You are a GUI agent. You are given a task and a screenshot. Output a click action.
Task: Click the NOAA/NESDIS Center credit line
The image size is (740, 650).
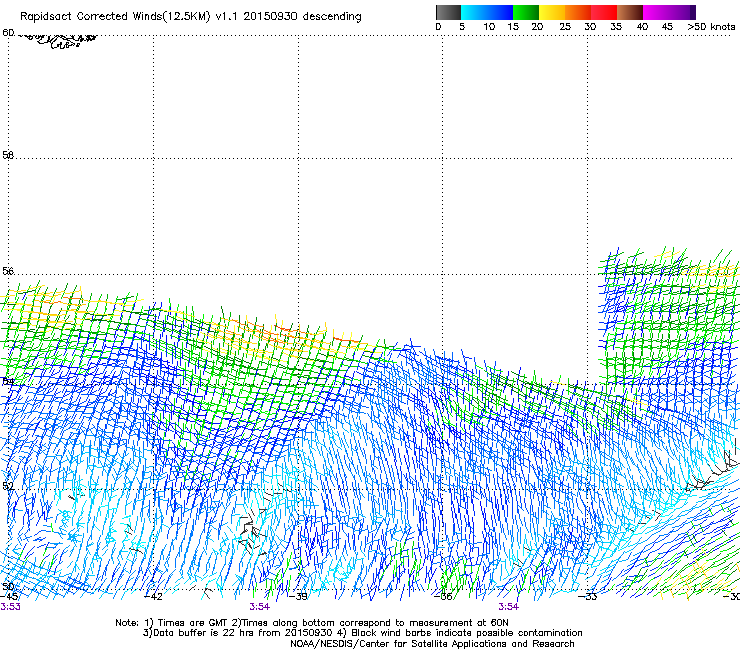coord(432,644)
